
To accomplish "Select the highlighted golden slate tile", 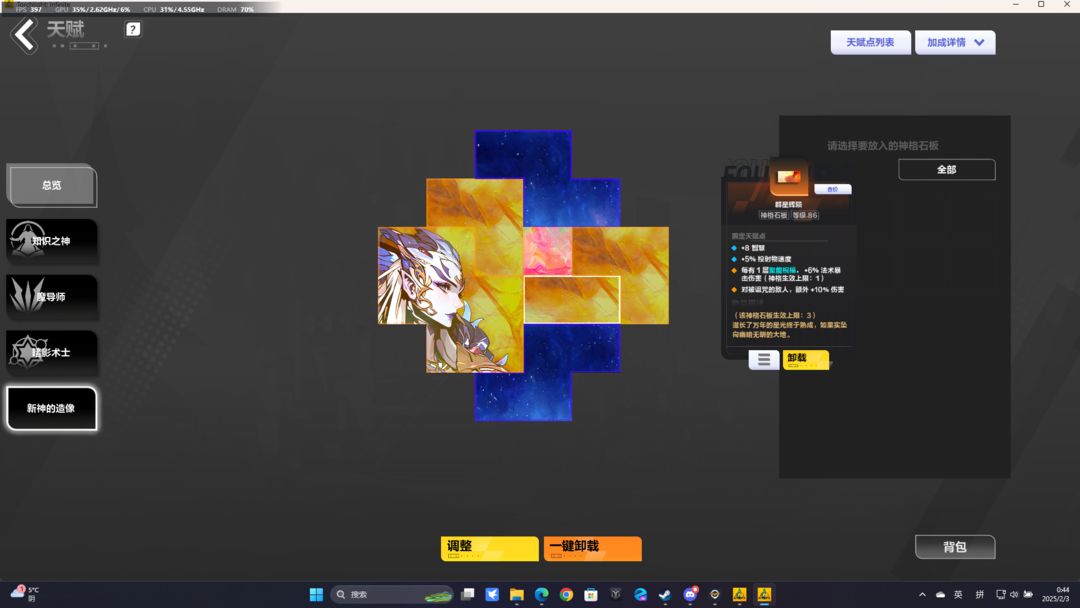I will pyautogui.click(x=572, y=300).
